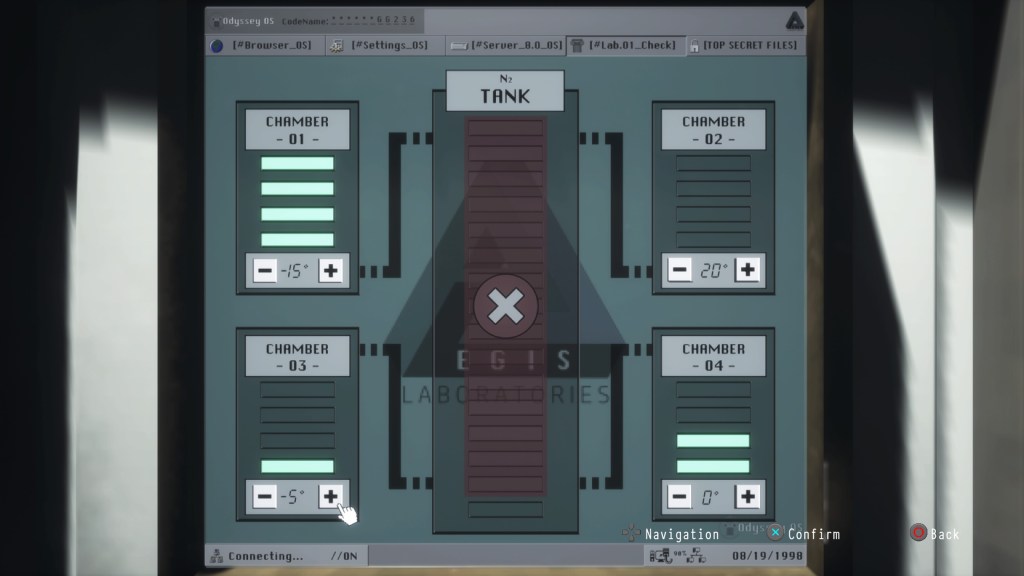Click the network icon beside Connecting status

215,556
